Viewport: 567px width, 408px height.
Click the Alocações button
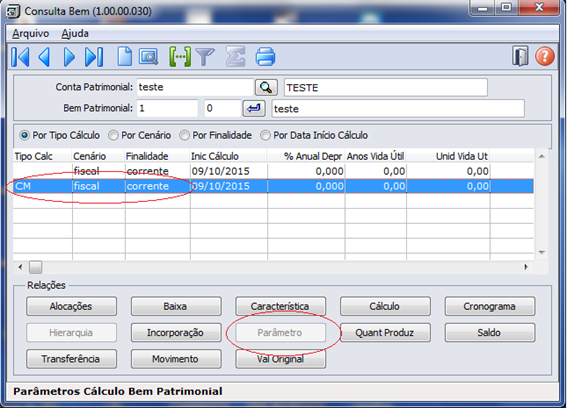(71, 306)
